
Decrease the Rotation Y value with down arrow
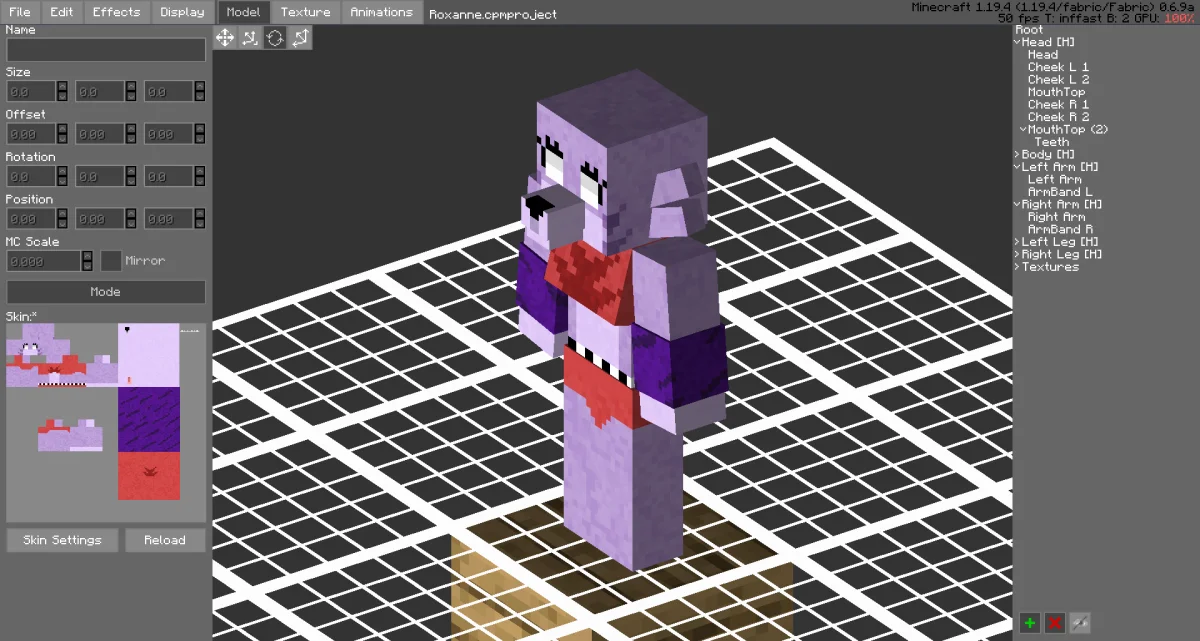click(130, 180)
